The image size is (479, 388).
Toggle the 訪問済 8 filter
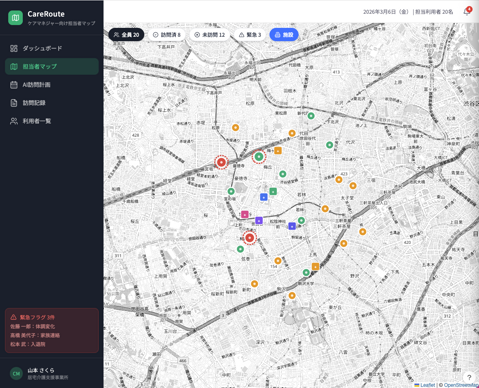click(166, 35)
